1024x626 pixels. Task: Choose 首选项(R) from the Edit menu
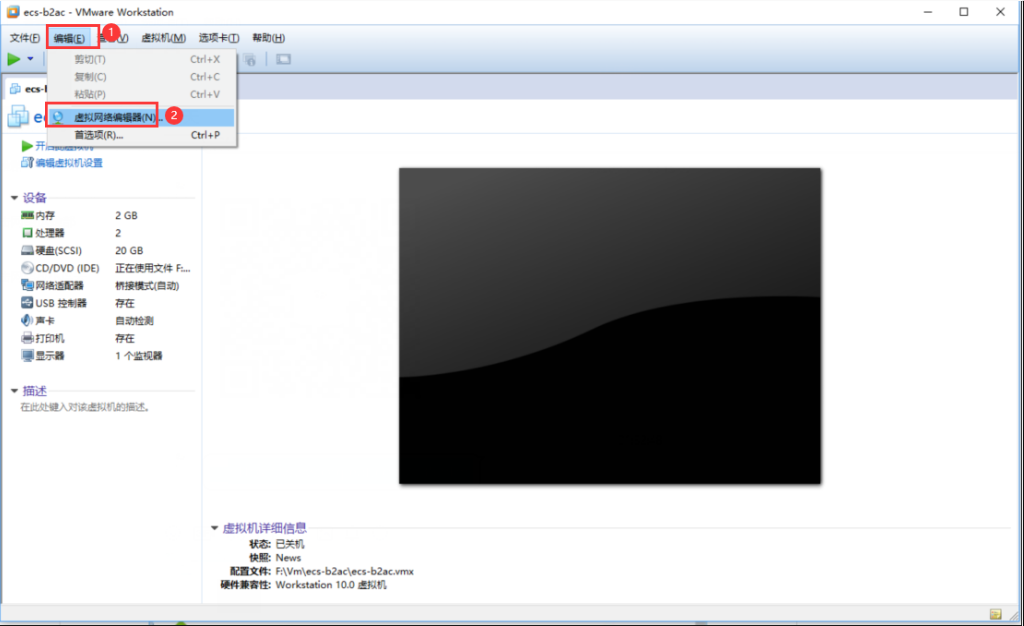[x=98, y=135]
